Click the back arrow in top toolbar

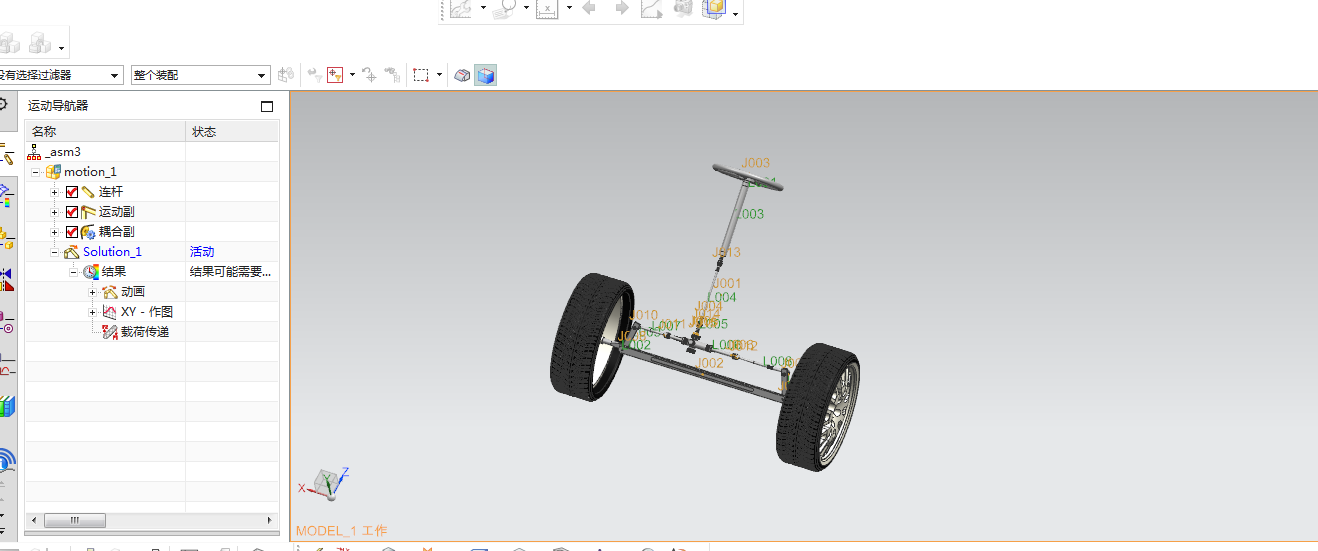tap(589, 8)
